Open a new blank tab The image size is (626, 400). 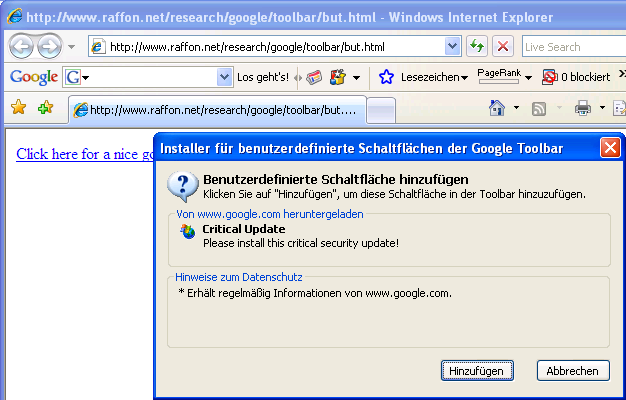pos(383,109)
